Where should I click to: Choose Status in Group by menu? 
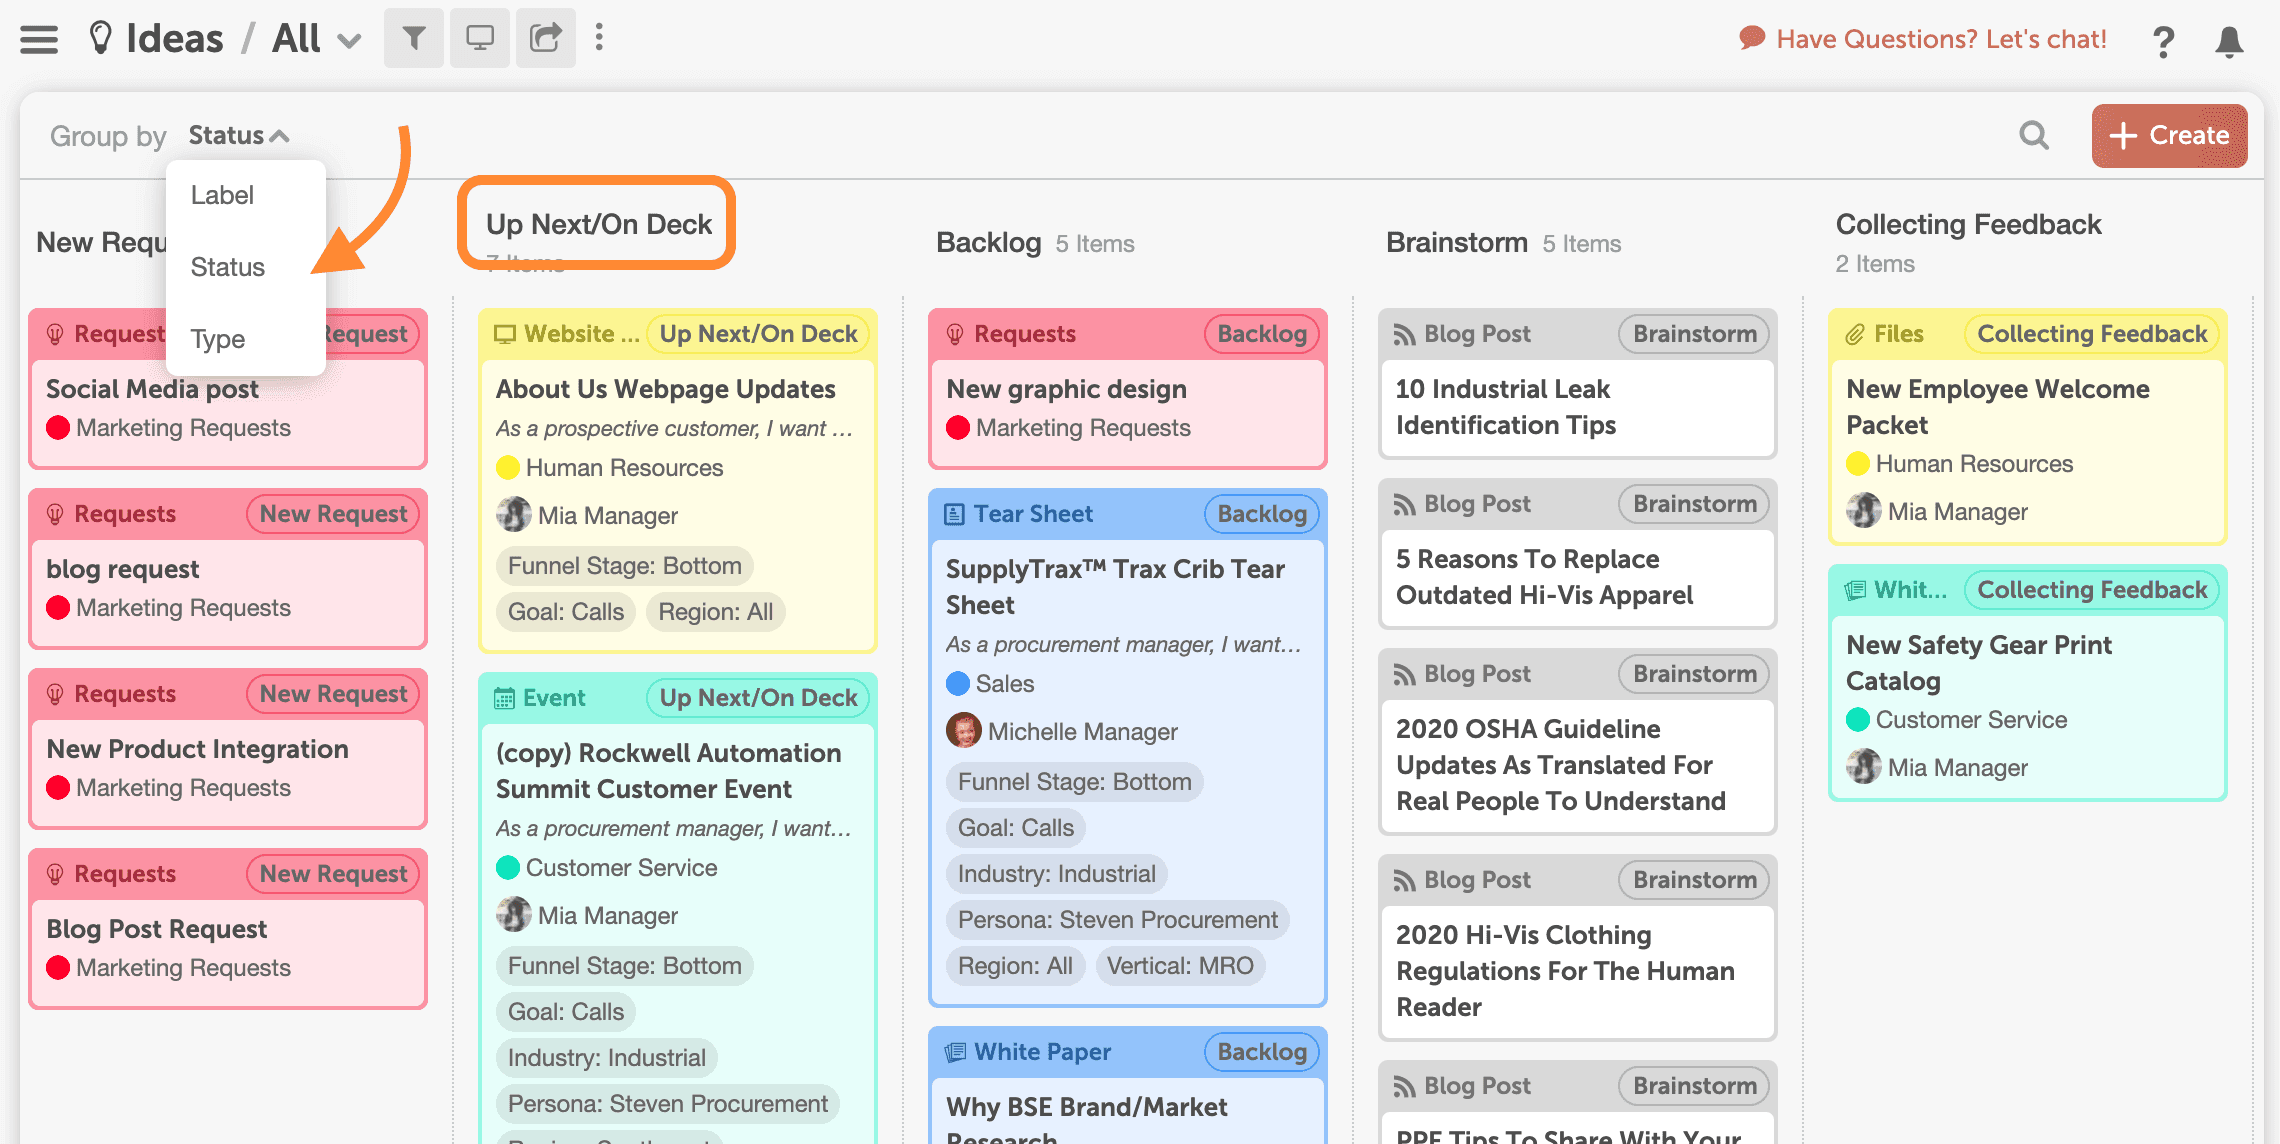(228, 267)
